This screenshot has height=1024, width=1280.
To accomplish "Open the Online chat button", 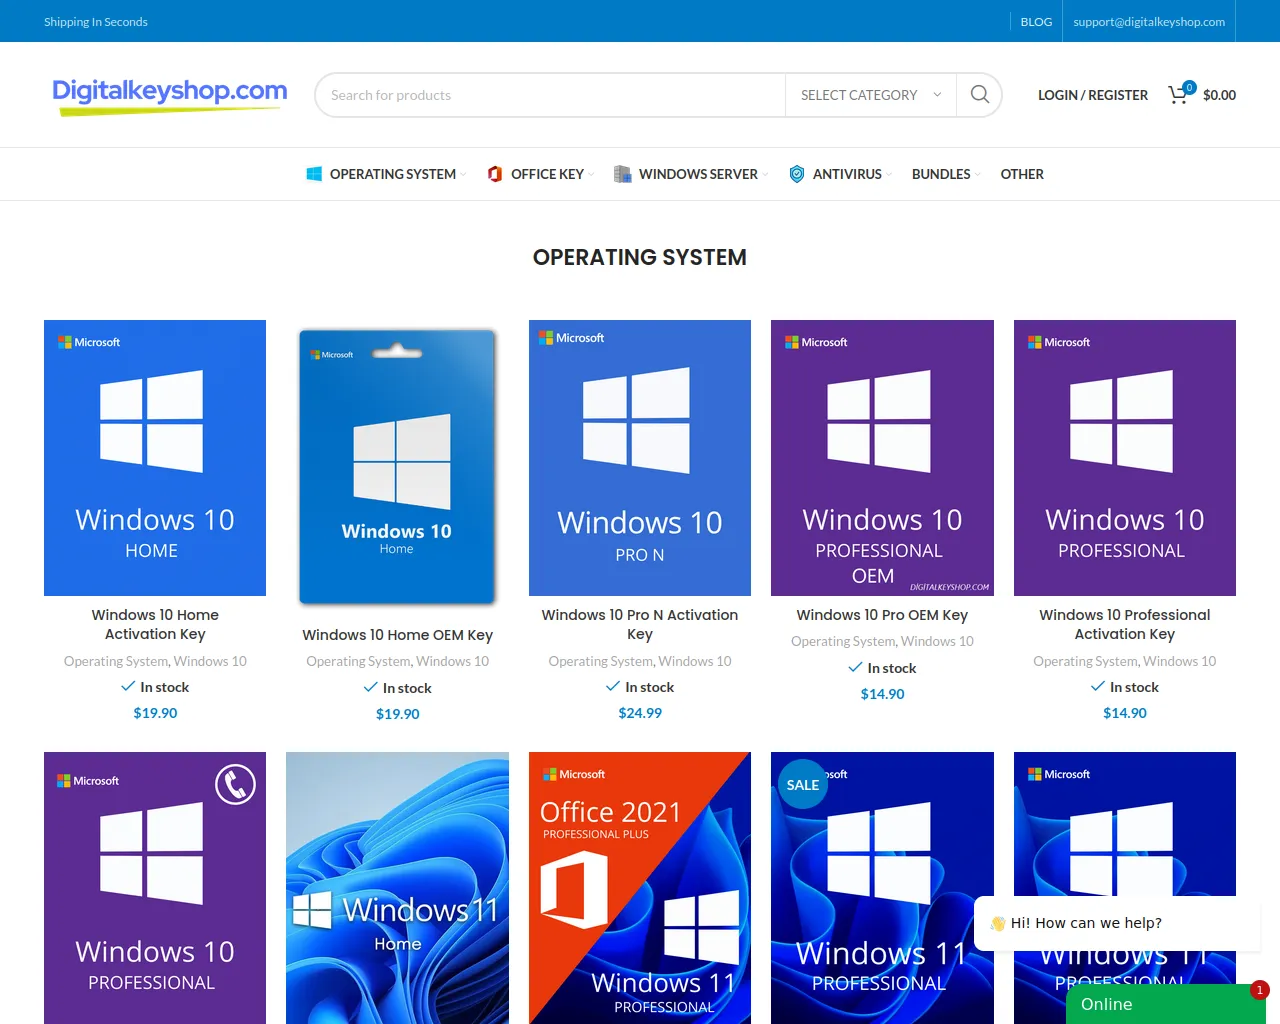I will point(1166,1004).
